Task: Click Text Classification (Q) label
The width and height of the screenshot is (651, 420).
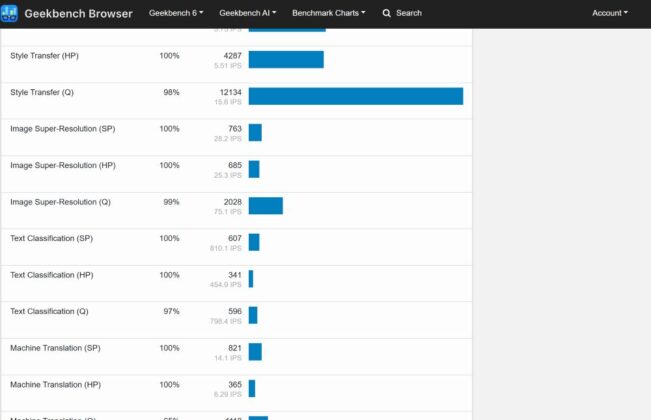Action: click(x=49, y=311)
